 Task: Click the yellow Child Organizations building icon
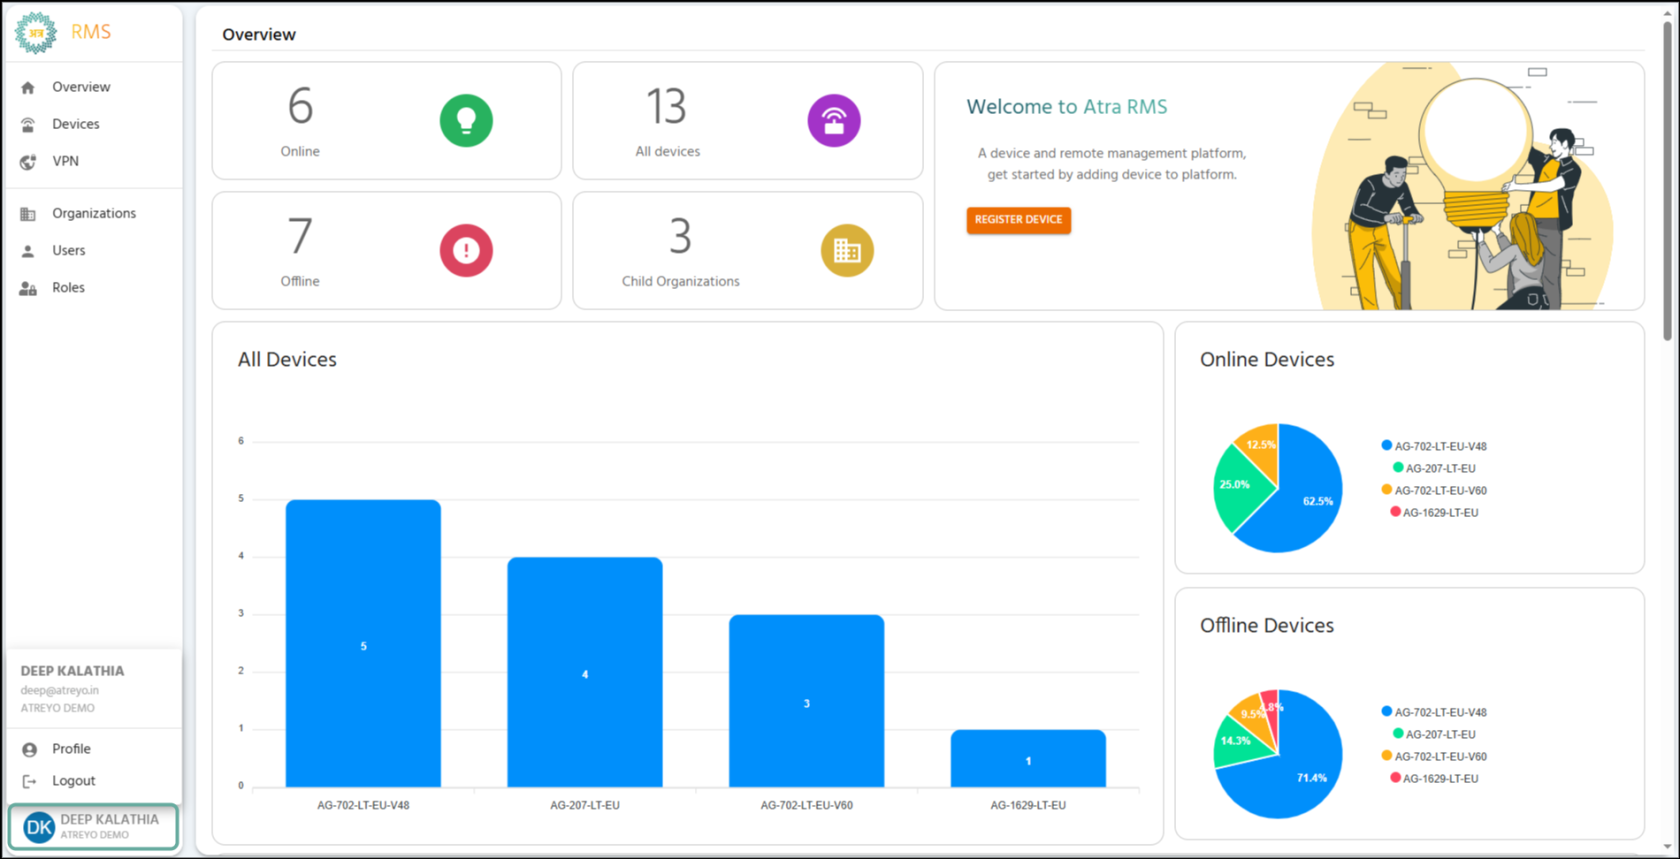(846, 250)
